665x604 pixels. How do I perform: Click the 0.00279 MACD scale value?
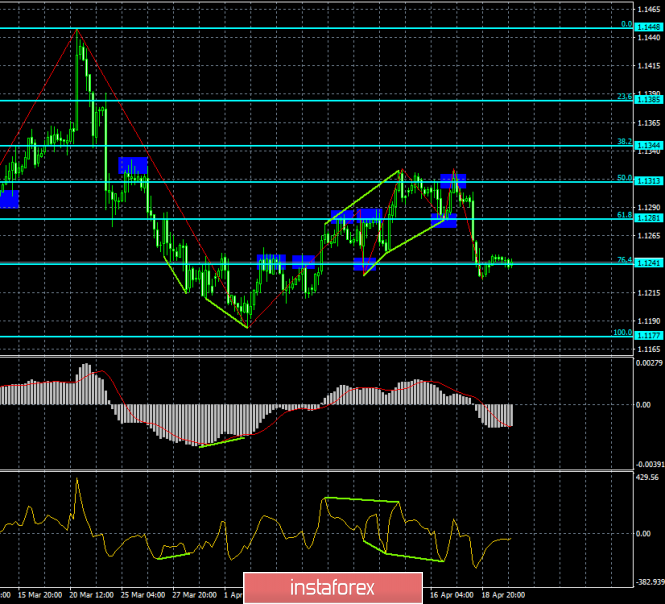click(x=648, y=362)
